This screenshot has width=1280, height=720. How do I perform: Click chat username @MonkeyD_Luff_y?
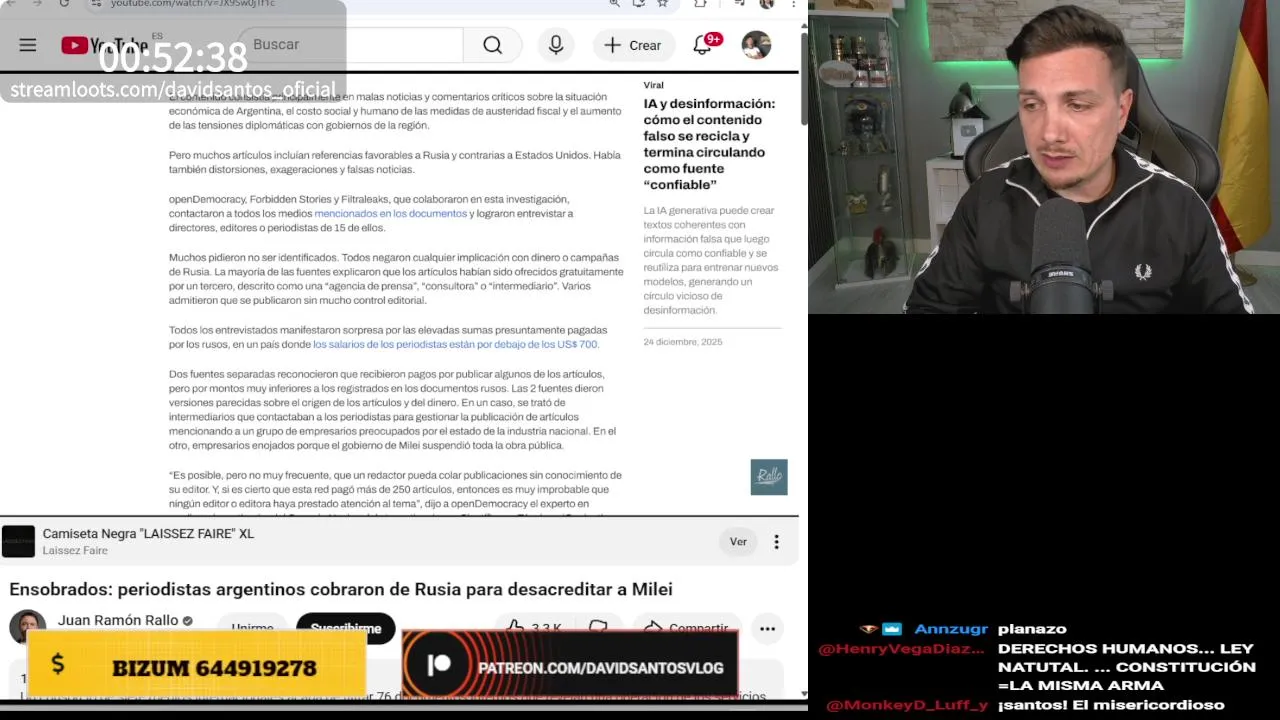click(907, 705)
